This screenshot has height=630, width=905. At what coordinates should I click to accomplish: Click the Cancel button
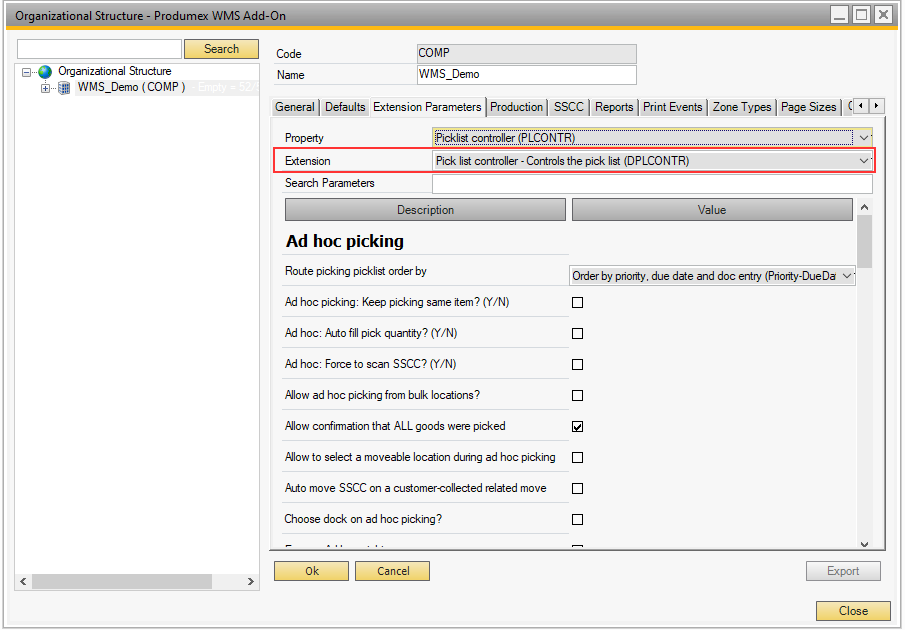click(x=393, y=571)
